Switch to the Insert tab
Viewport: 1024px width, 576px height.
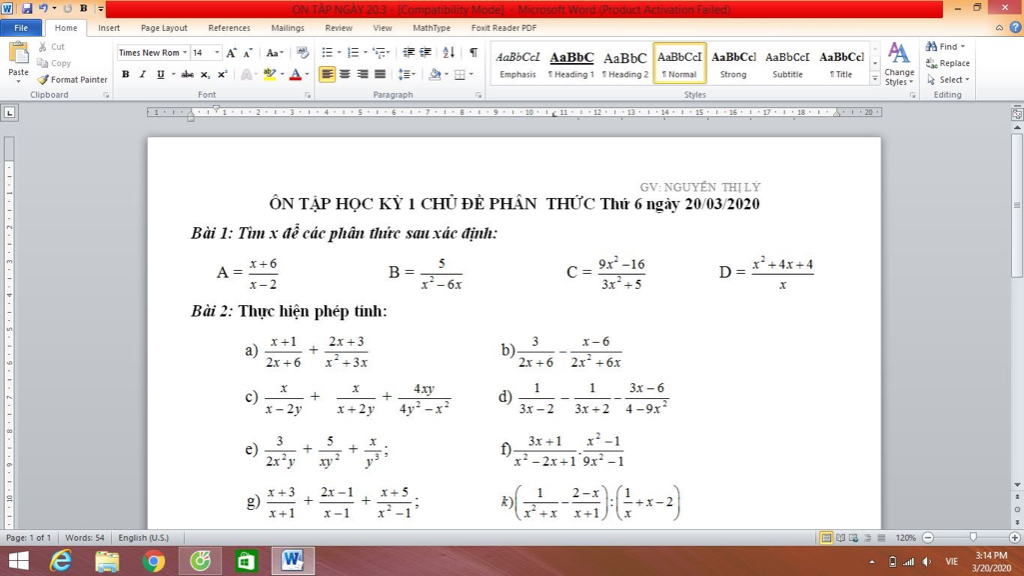(109, 28)
